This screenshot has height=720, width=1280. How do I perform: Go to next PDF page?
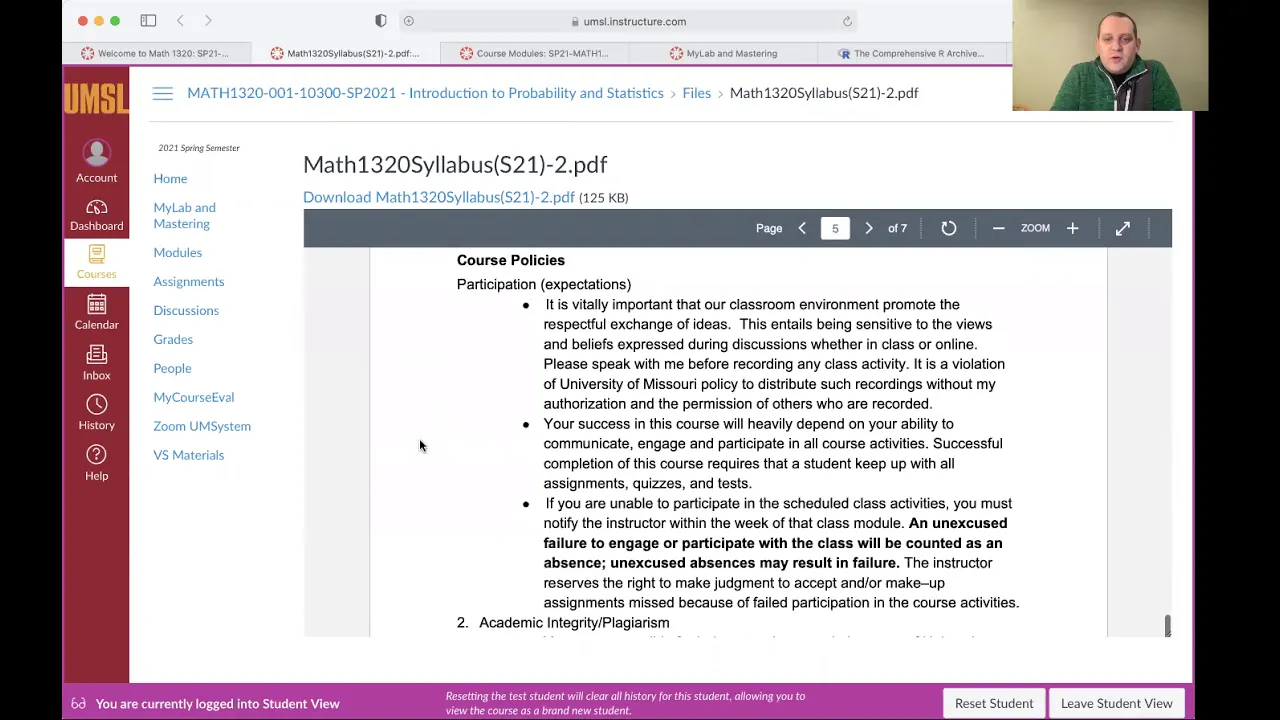868,229
